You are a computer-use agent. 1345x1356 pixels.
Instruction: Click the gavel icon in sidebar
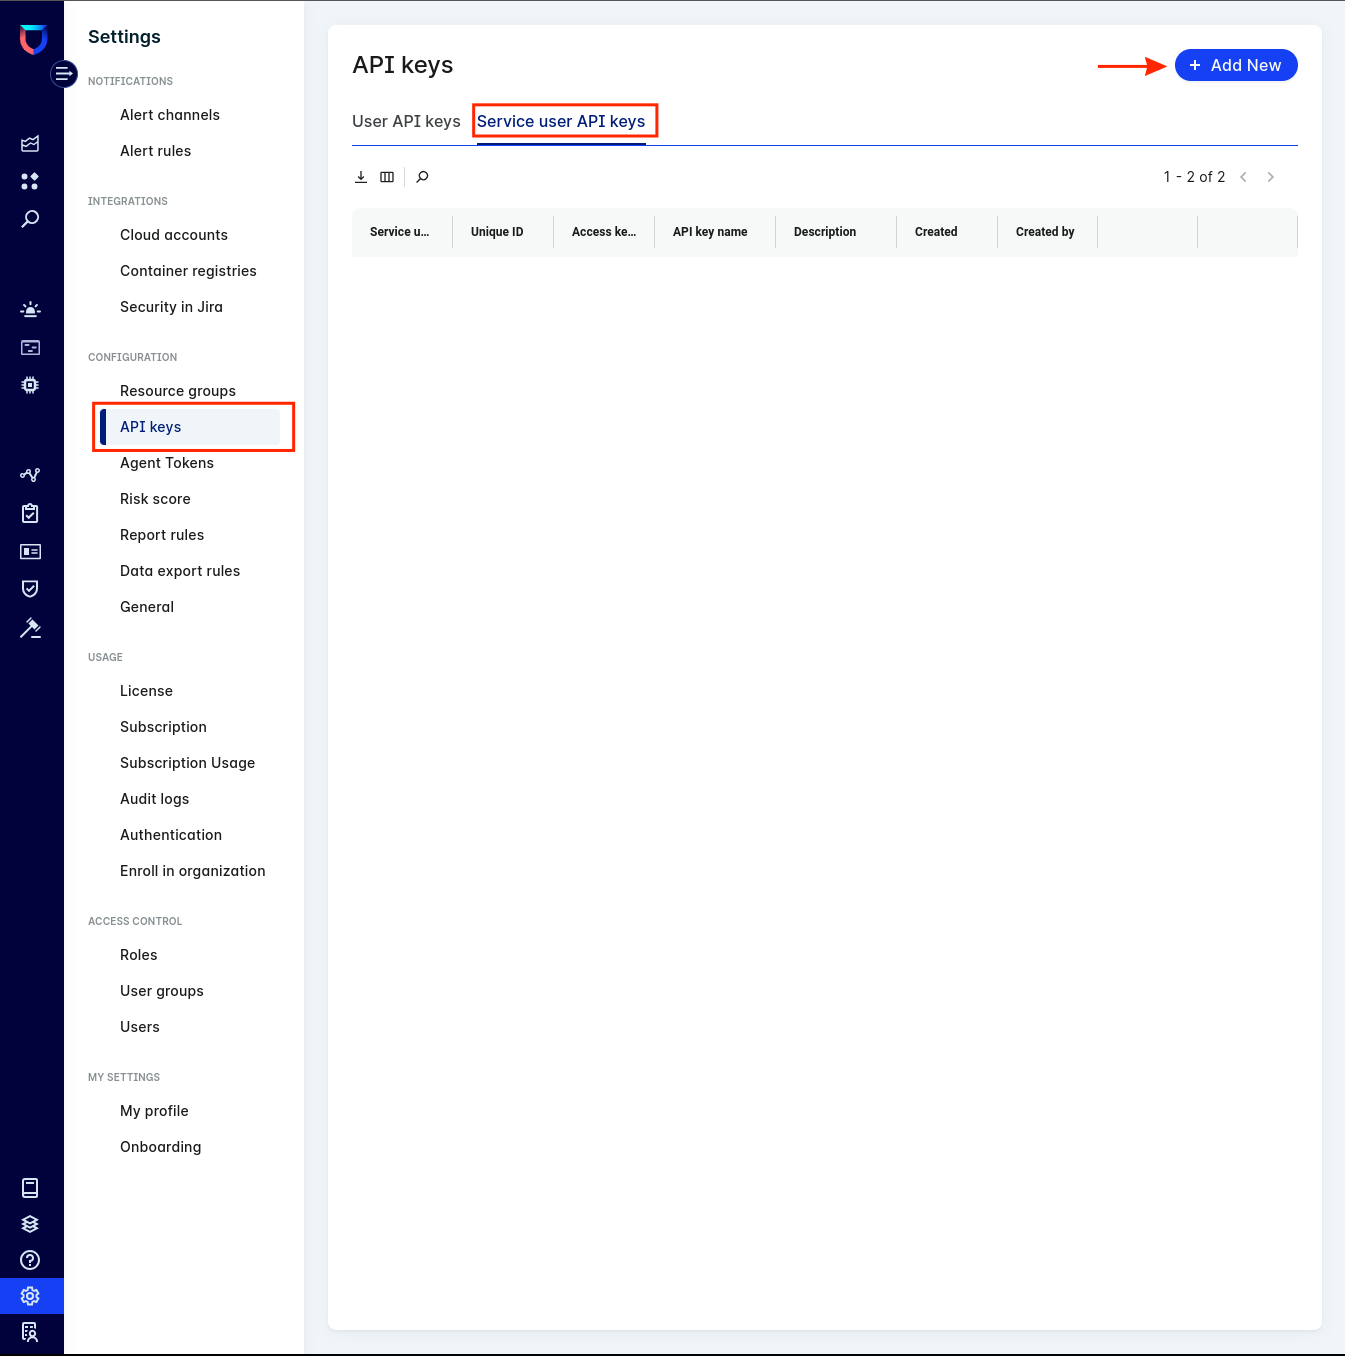point(30,628)
